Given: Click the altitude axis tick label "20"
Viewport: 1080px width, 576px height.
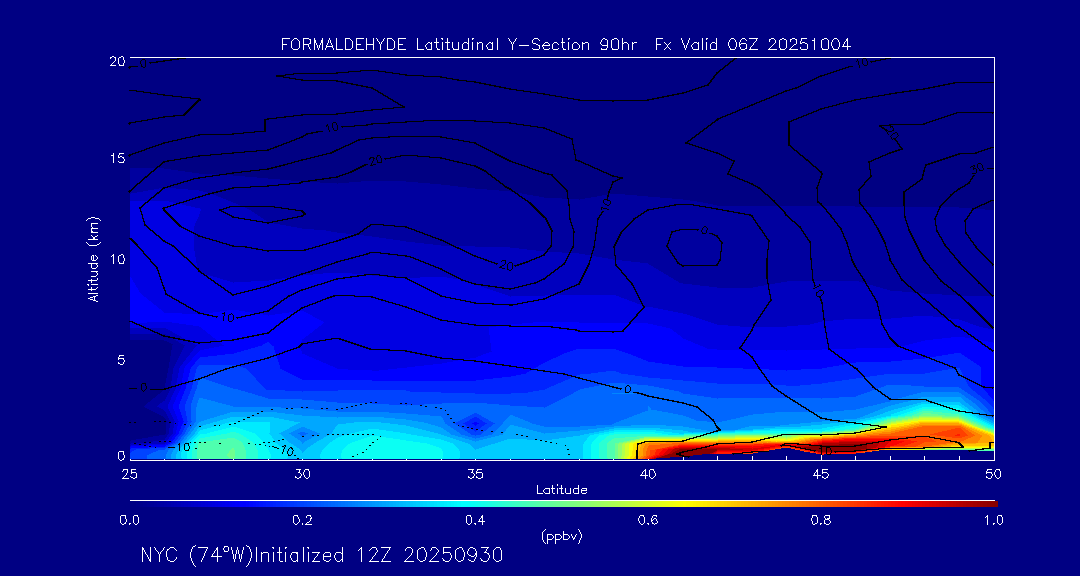Looking at the screenshot, I should (116, 61).
